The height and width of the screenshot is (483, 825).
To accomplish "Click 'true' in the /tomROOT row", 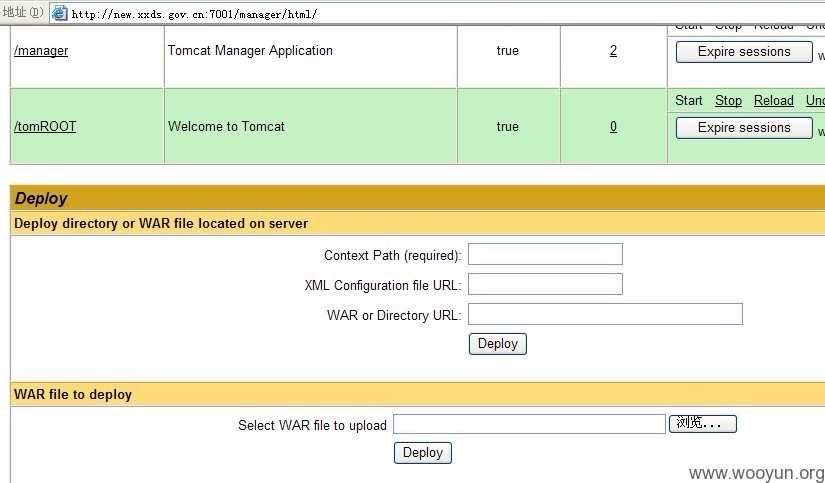I will point(508,126).
